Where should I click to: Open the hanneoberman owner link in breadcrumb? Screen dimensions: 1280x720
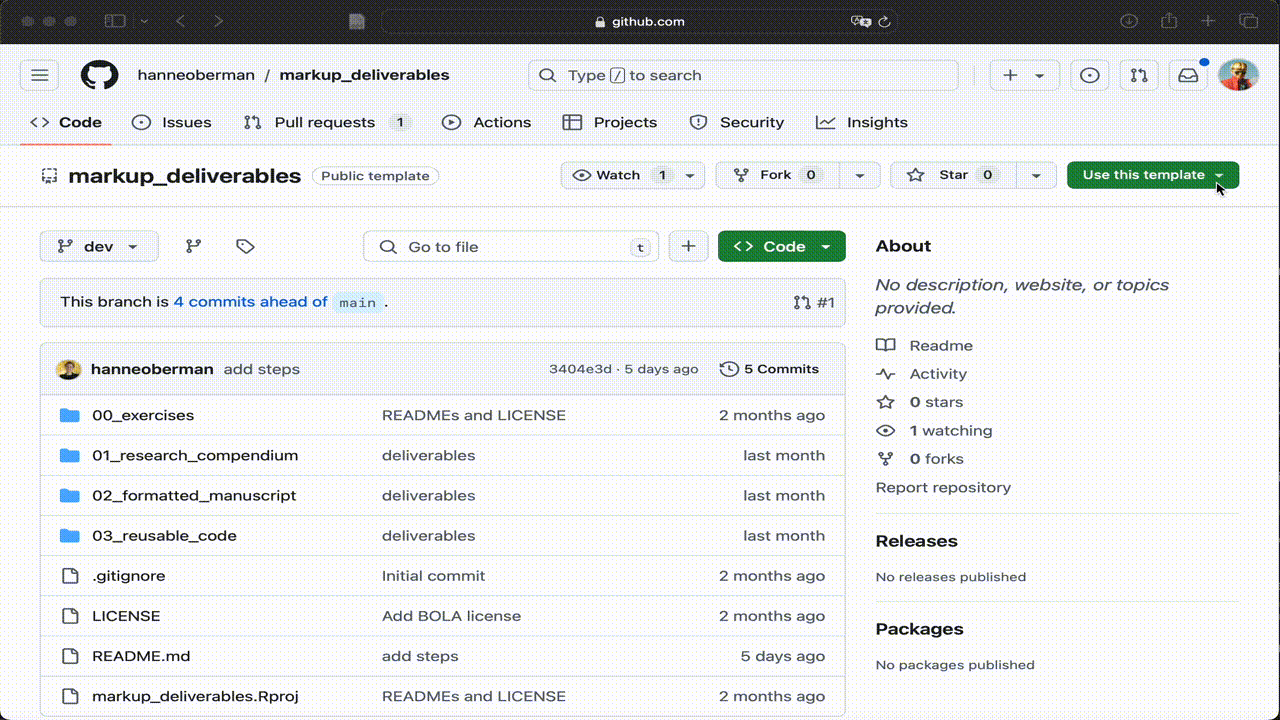[x=196, y=75]
